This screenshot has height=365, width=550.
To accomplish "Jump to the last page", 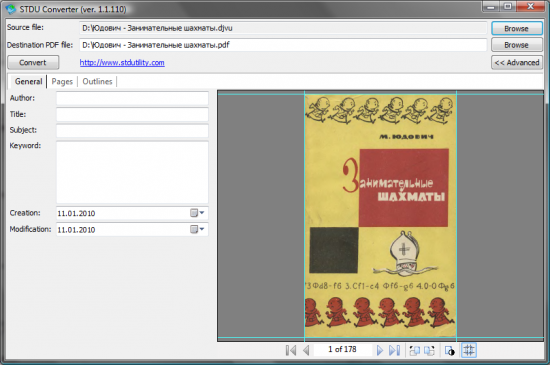I will 394,350.
